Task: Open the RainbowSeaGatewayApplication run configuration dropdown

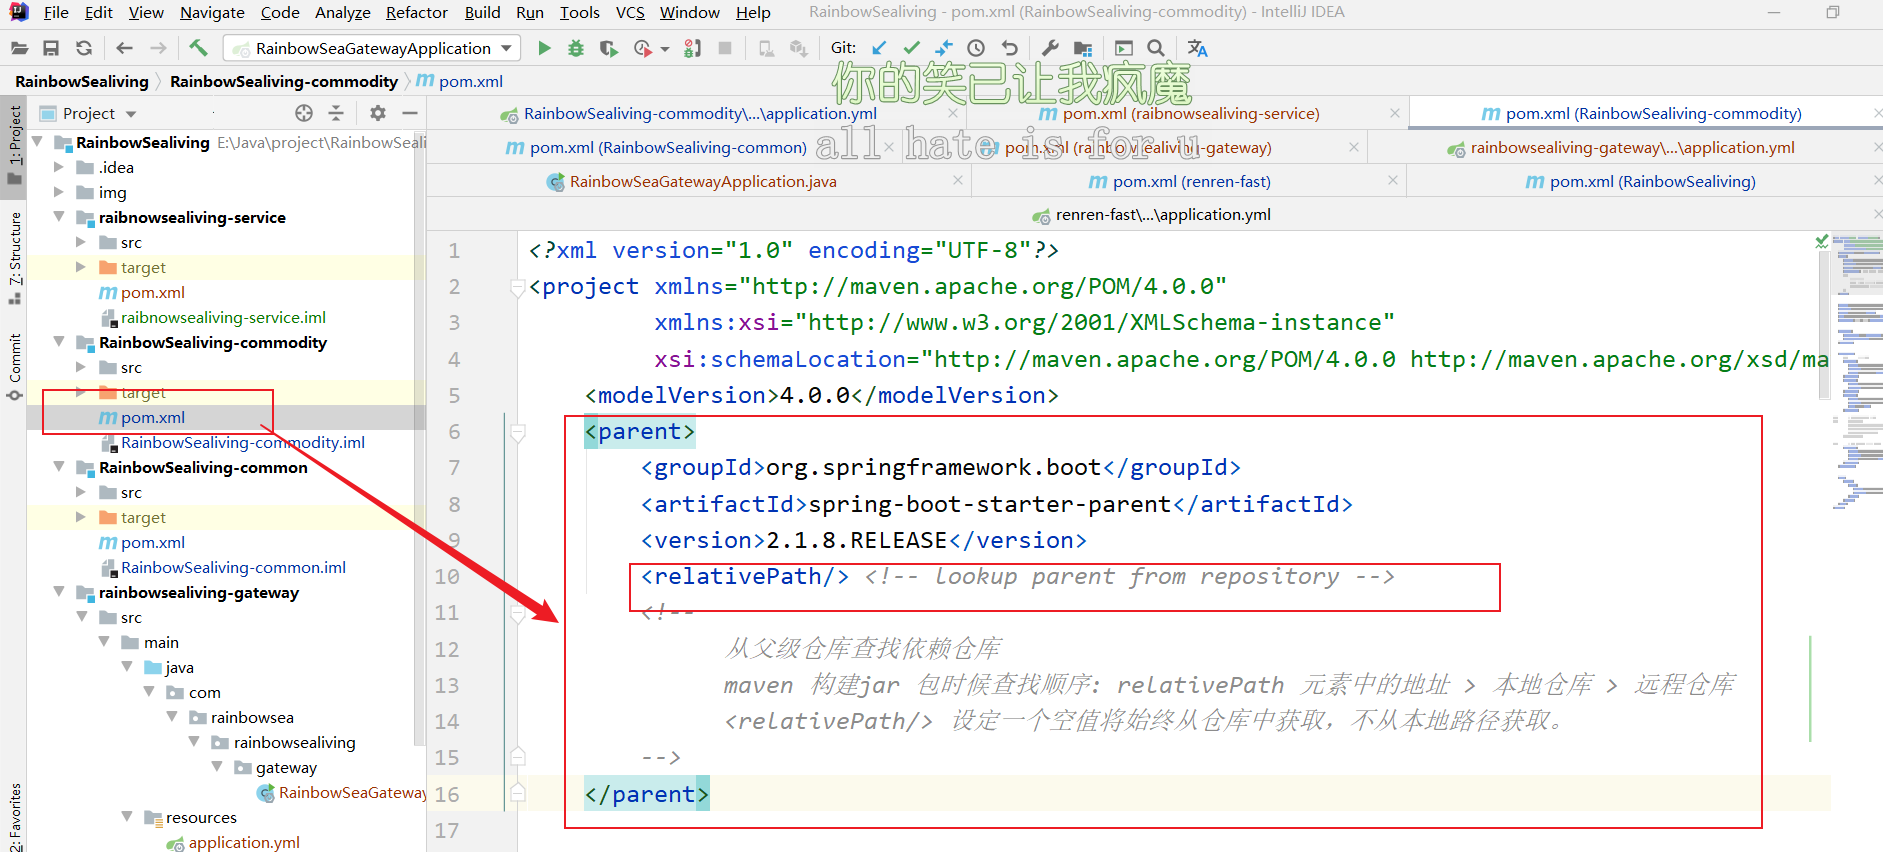Action: click(x=373, y=48)
